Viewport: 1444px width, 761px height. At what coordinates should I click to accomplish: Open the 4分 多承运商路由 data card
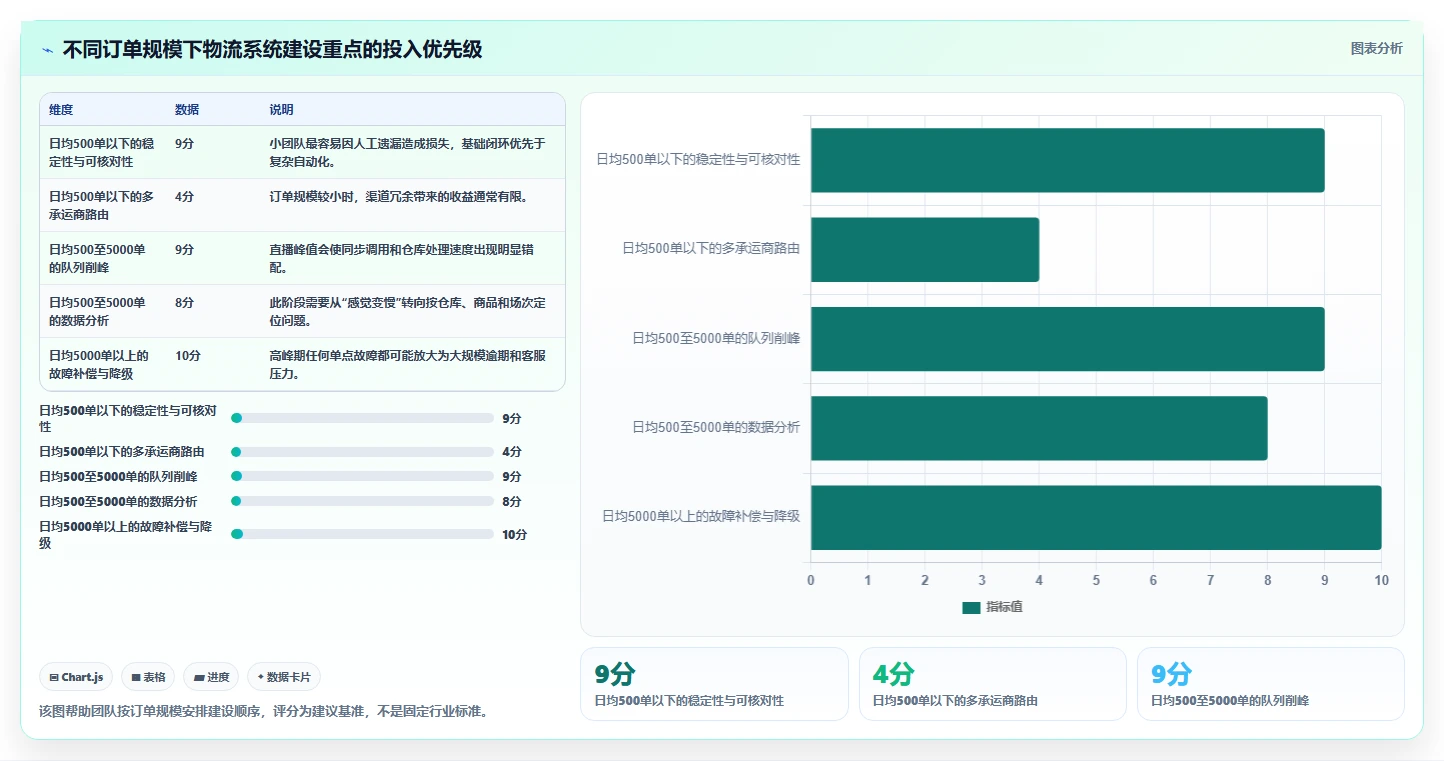coord(993,684)
